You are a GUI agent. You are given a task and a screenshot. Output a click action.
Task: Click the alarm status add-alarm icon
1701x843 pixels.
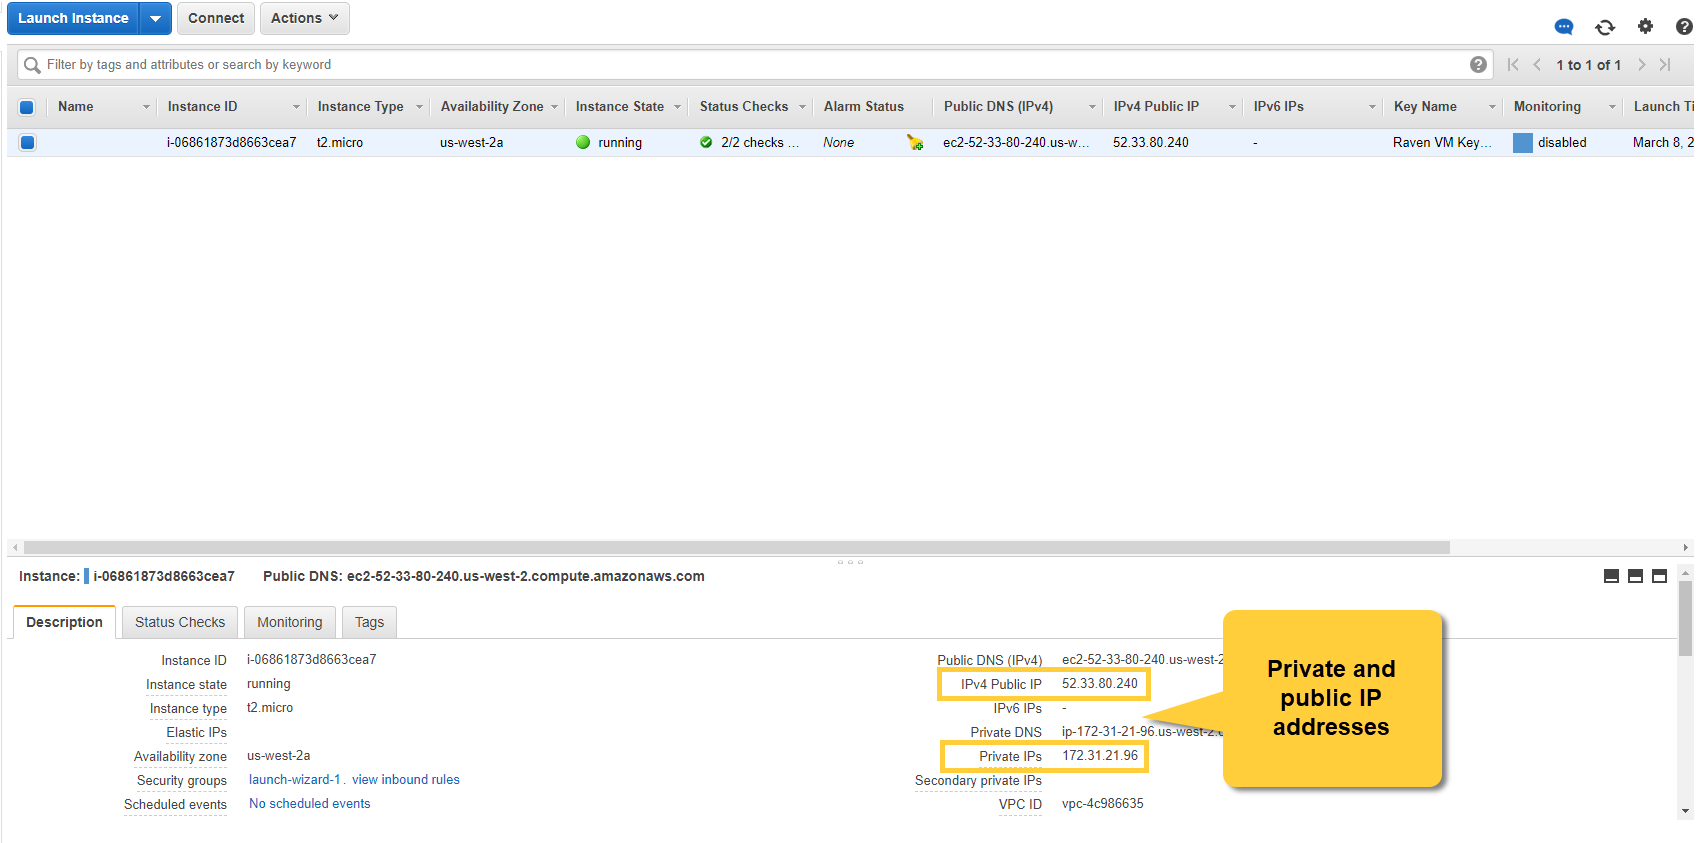915,142
